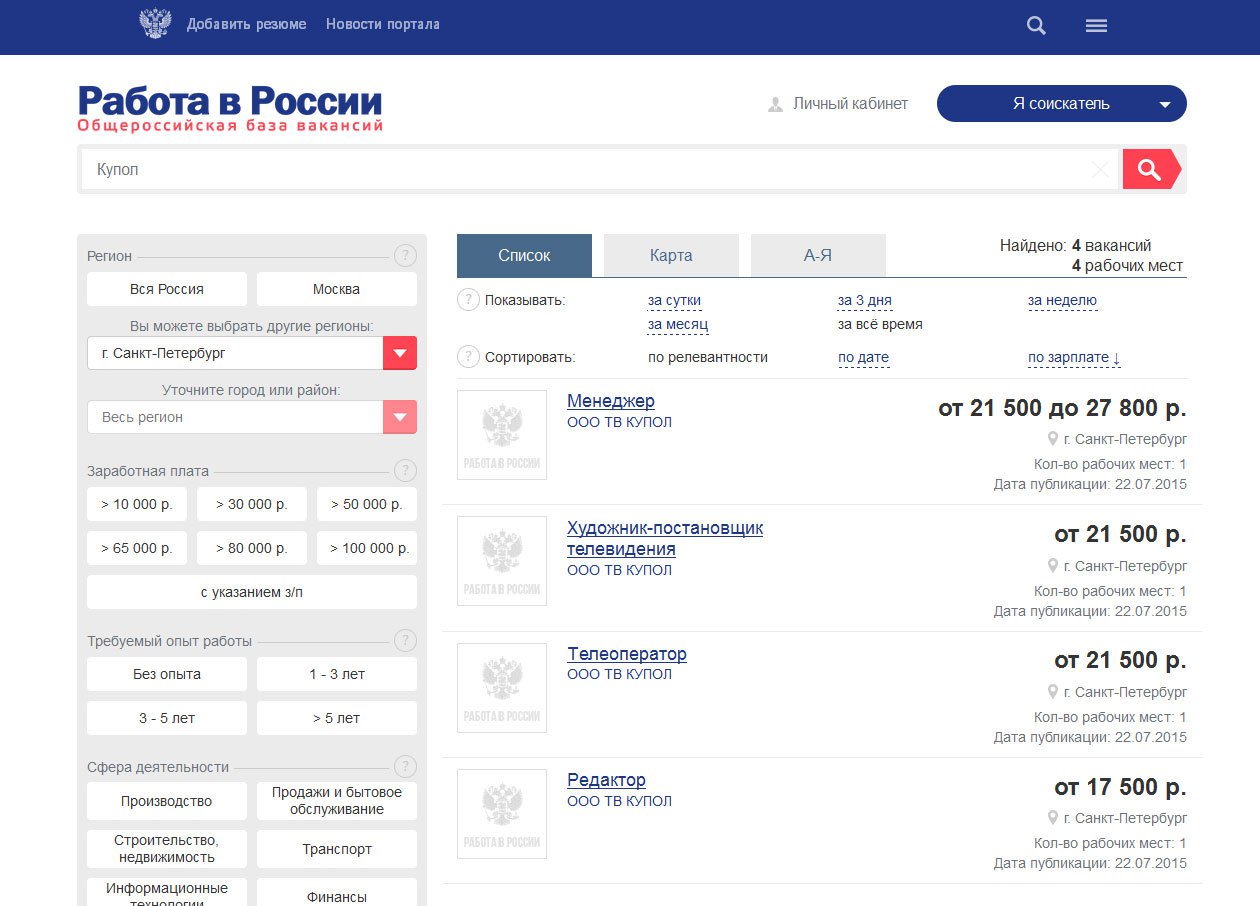Open the hamburger menu in top bar
The image size is (1260, 906).
(x=1096, y=26)
